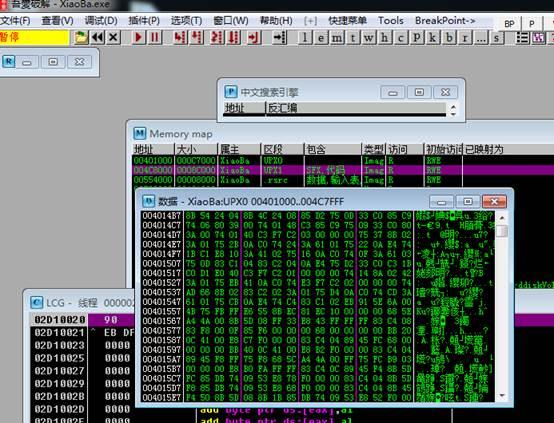Sort Memory map by the 包含 column
Viewport: 554px width, 423px height.
333,149
